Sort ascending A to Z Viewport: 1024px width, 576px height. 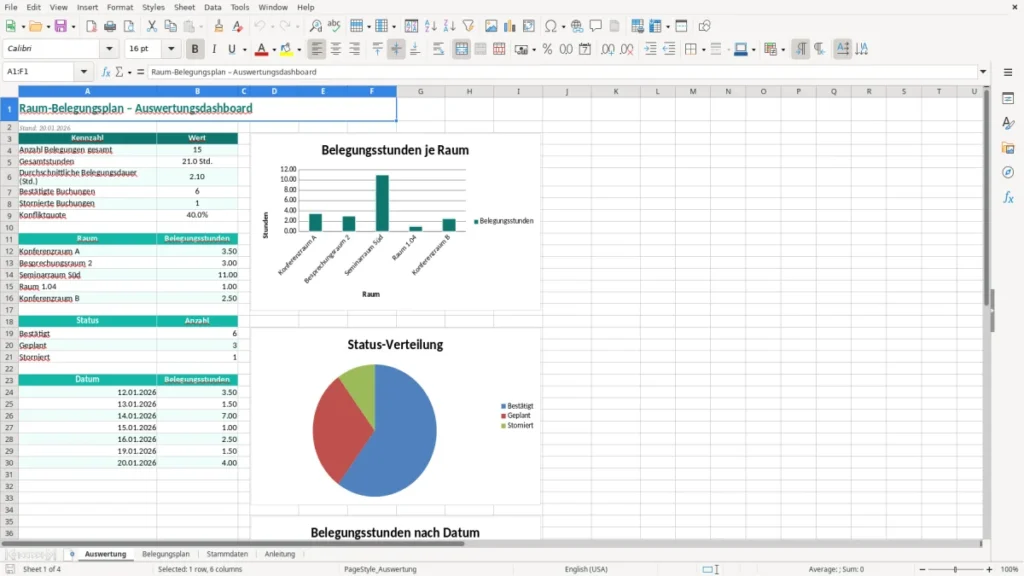coord(430,26)
